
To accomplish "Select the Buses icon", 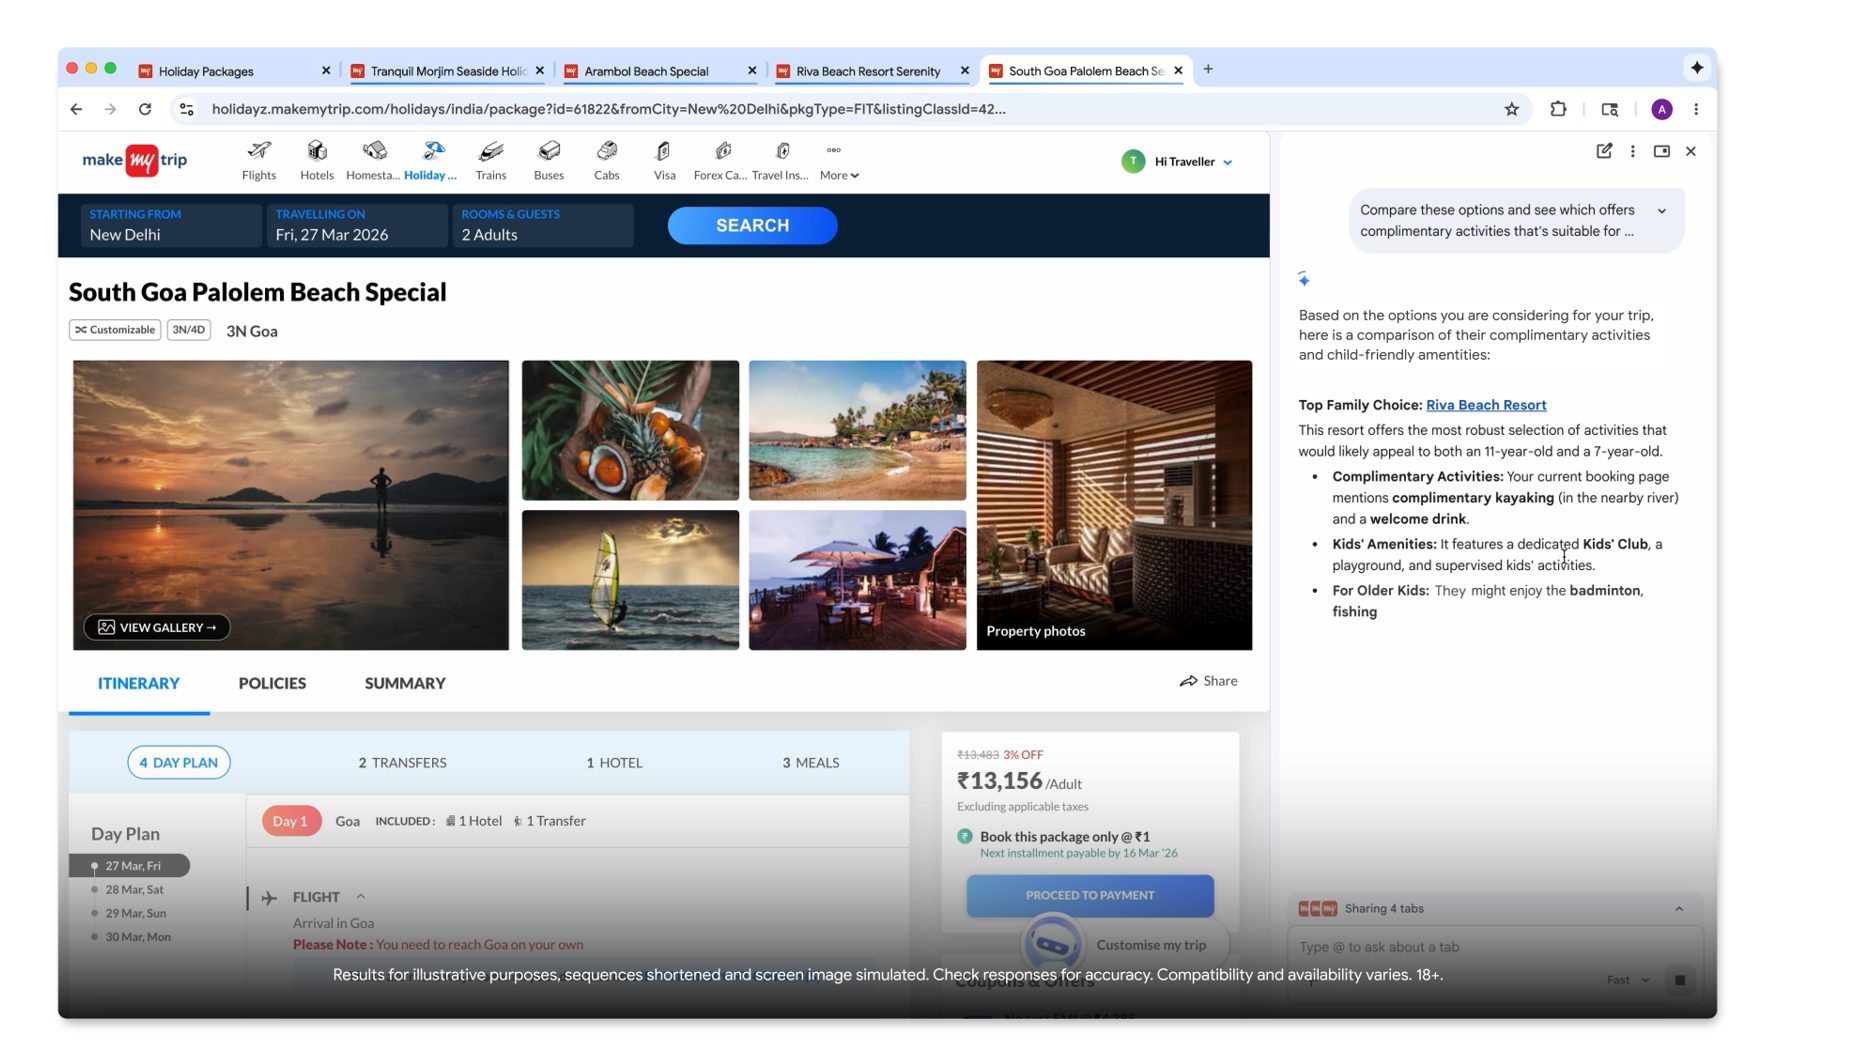I will [x=548, y=152].
